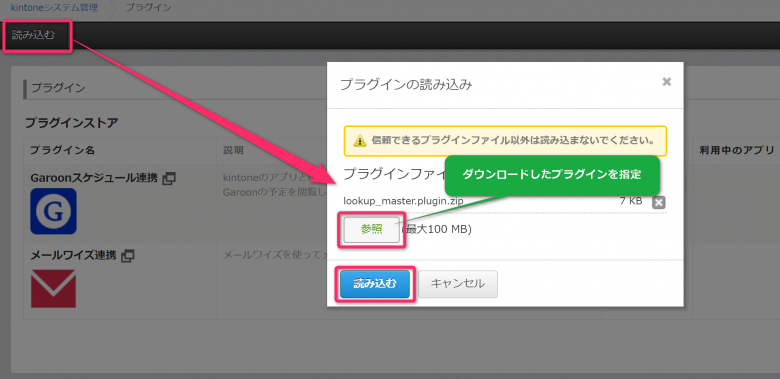
Task: Open popup icon next to Garoonスケジュール連携
Action: pyautogui.click(x=169, y=178)
